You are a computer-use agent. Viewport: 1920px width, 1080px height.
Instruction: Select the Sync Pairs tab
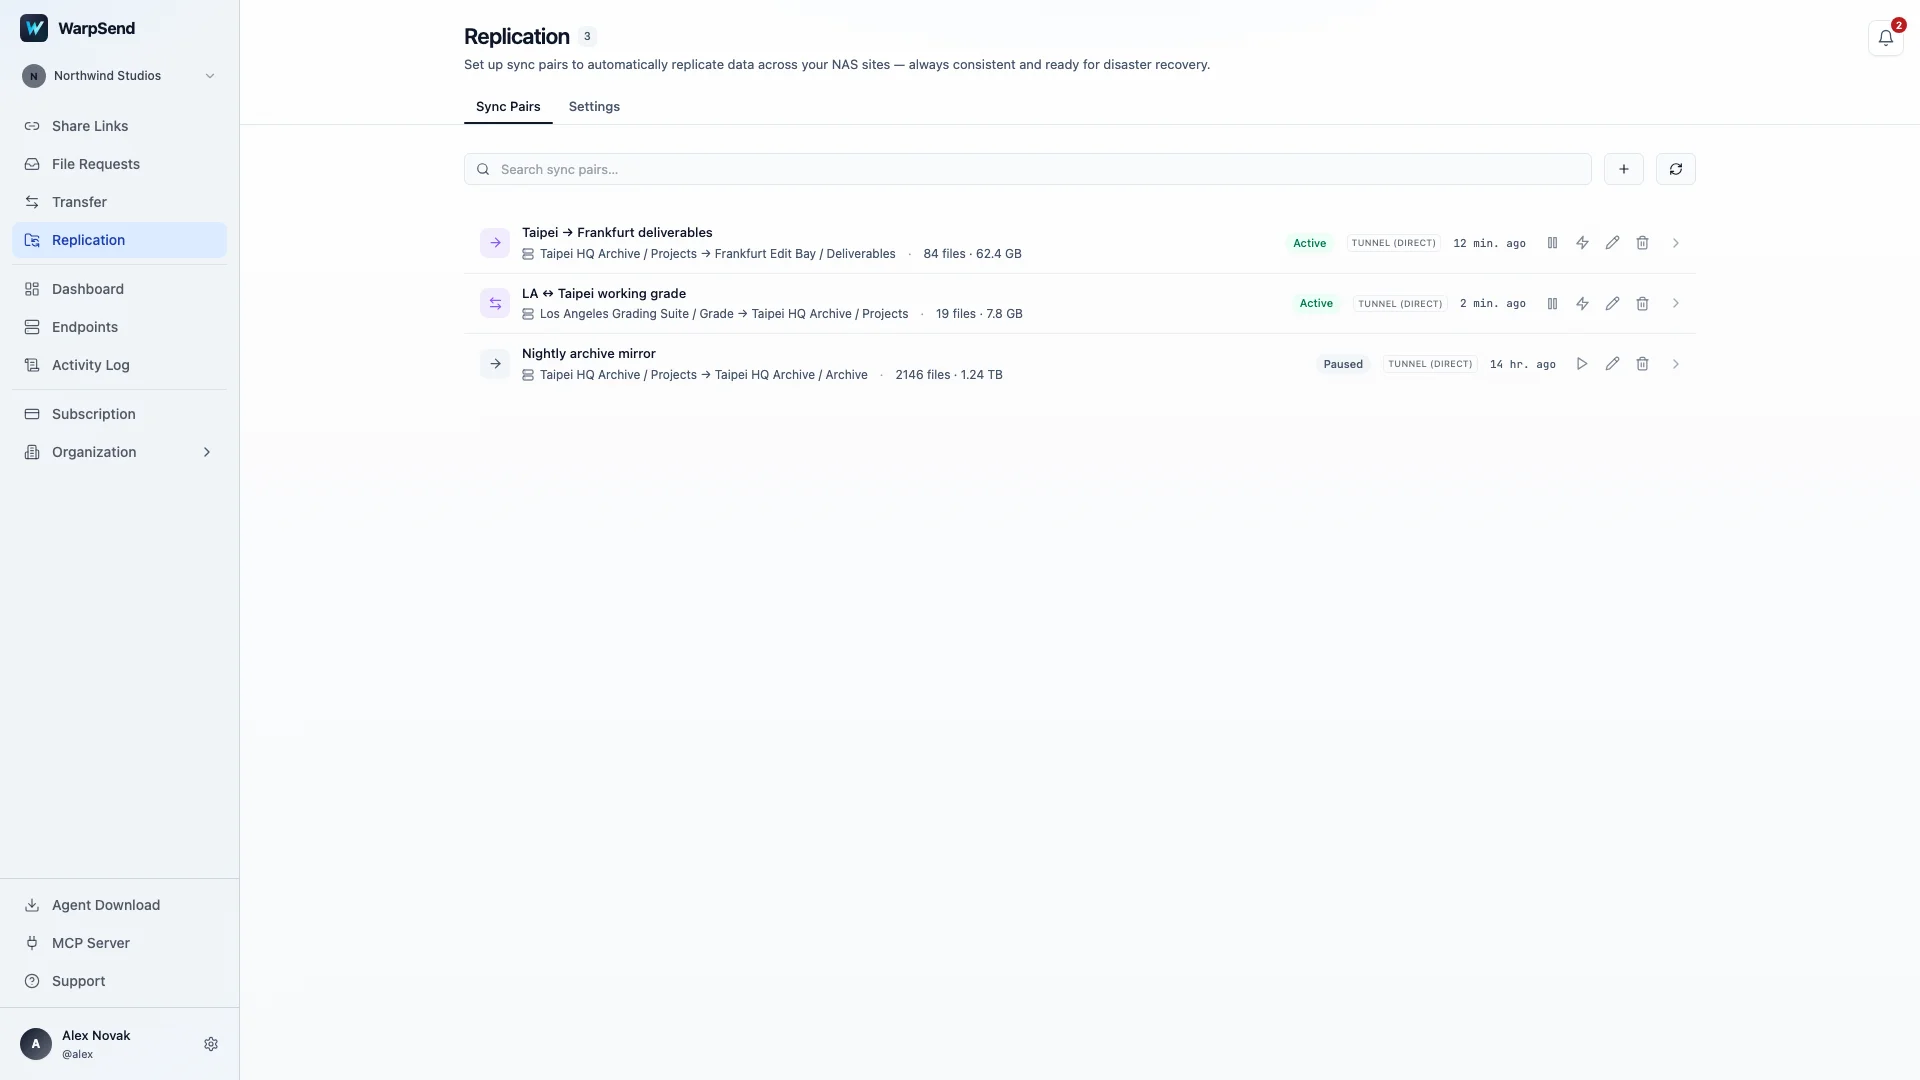click(x=508, y=107)
